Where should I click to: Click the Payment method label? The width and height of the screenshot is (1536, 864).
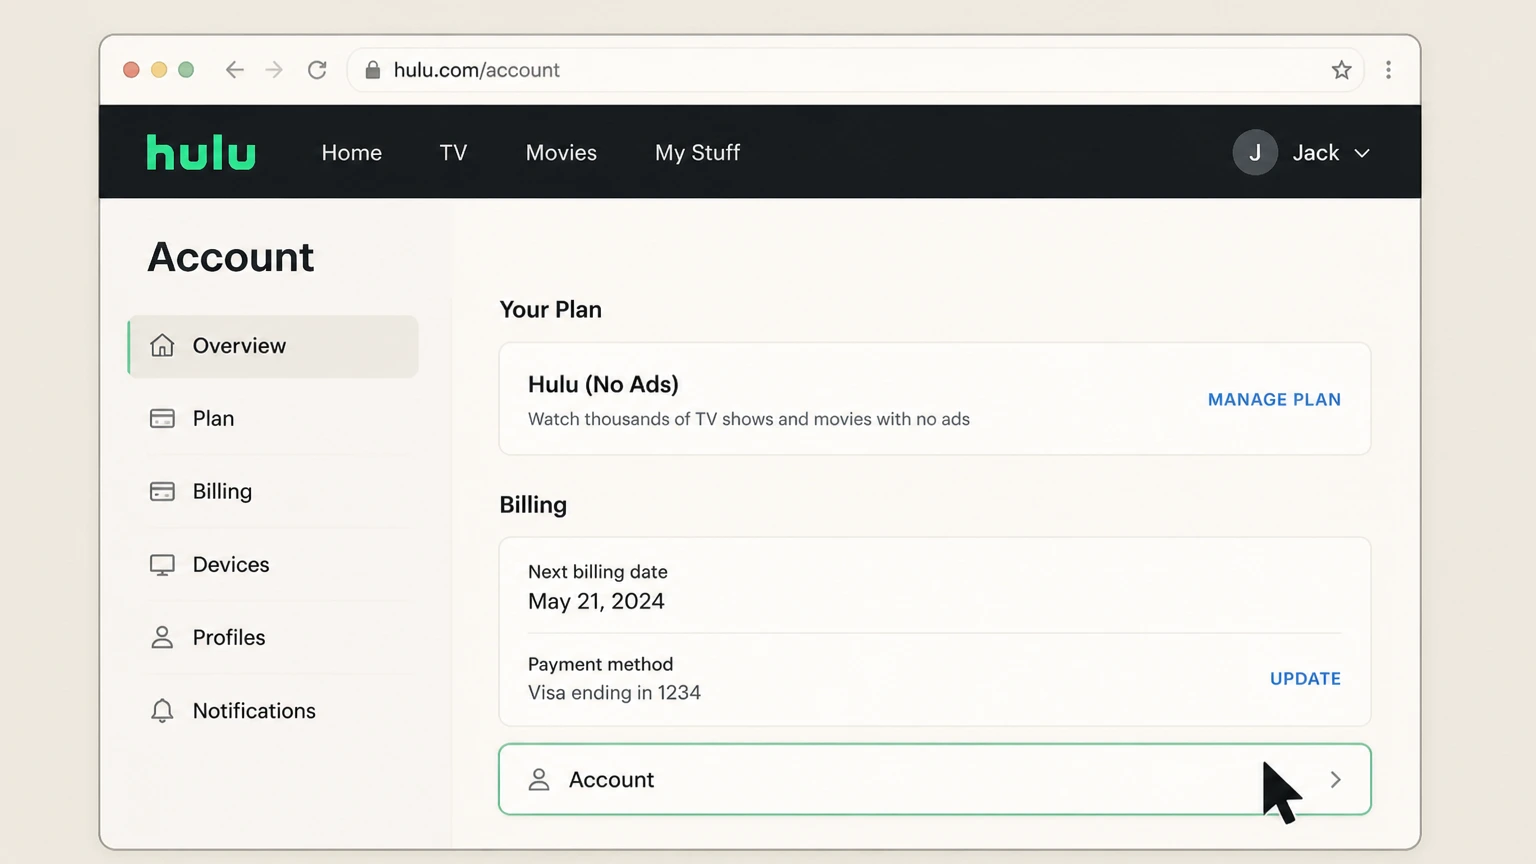click(x=600, y=664)
